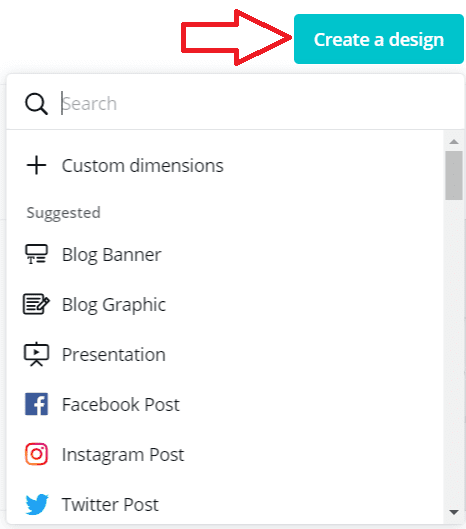The width and height of the screenshot is (466, 529).
Task: Select the Twitter Post text label
Action: 110,505
